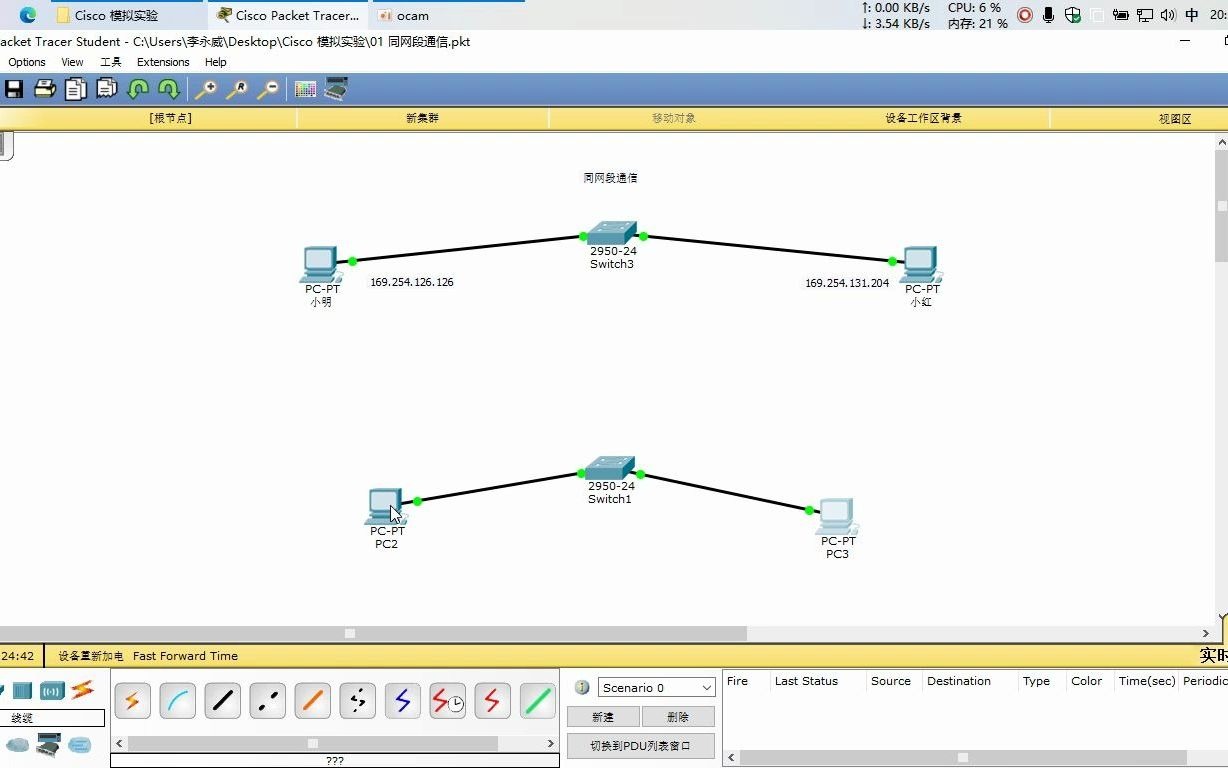The height and width of the screenshot is (768, 1228).
Task: Select the automatic connection lightning icon
Action: coord(133,701)
